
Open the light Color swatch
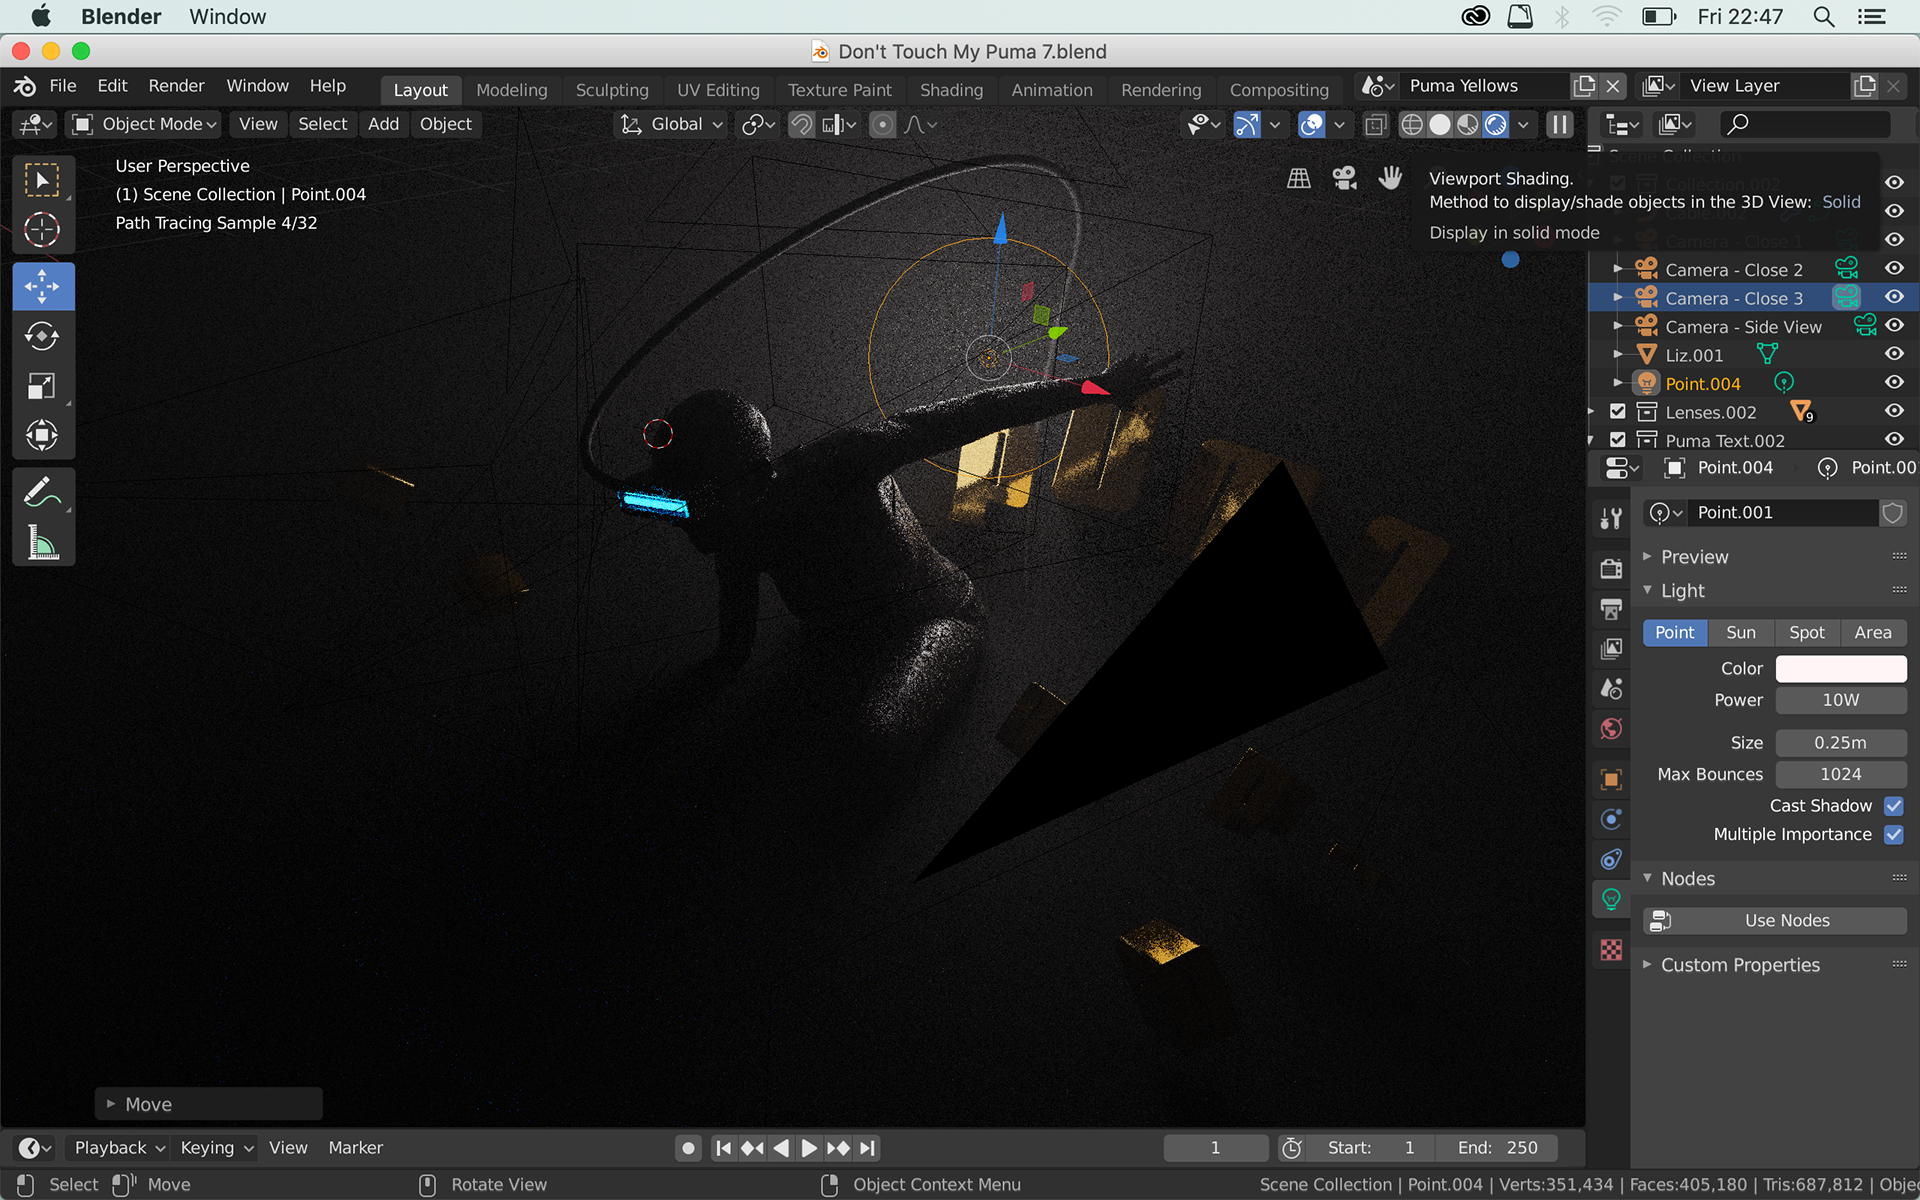click(x=1841, y=668)
